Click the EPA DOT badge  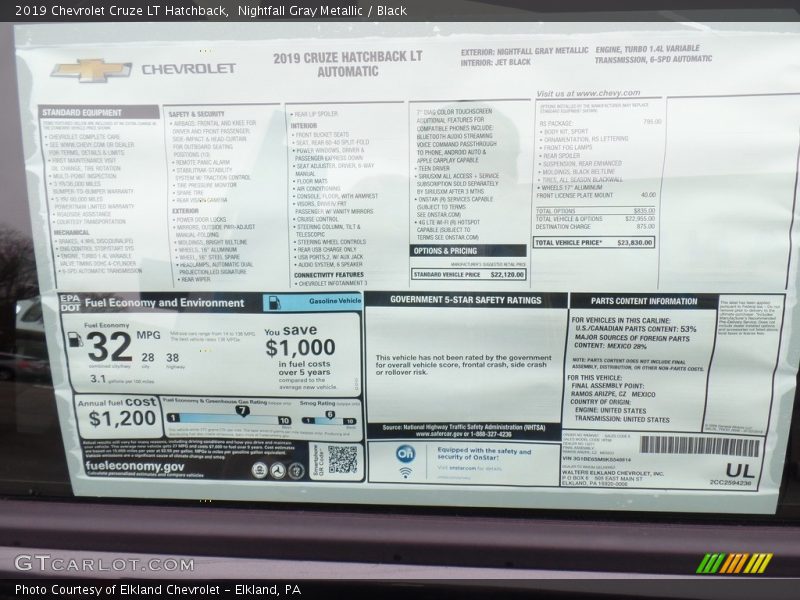tap(70, 303)
